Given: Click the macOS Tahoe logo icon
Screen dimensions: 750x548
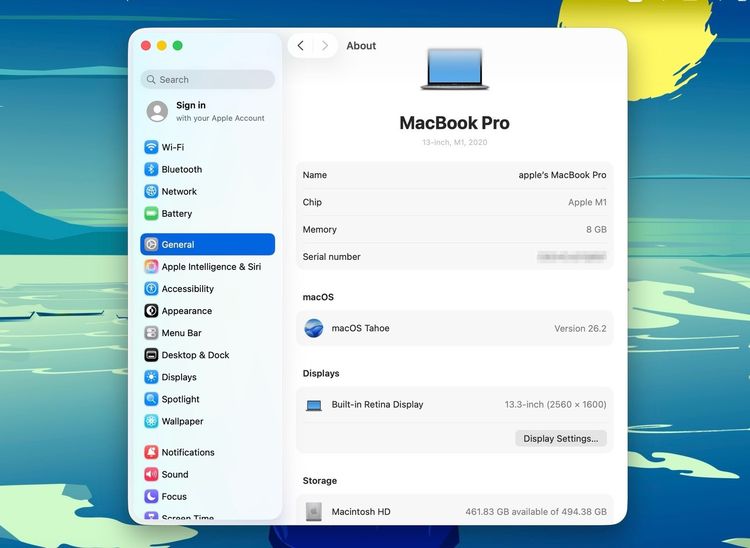Looking at the screenshot, I should [x=314, y=329].
